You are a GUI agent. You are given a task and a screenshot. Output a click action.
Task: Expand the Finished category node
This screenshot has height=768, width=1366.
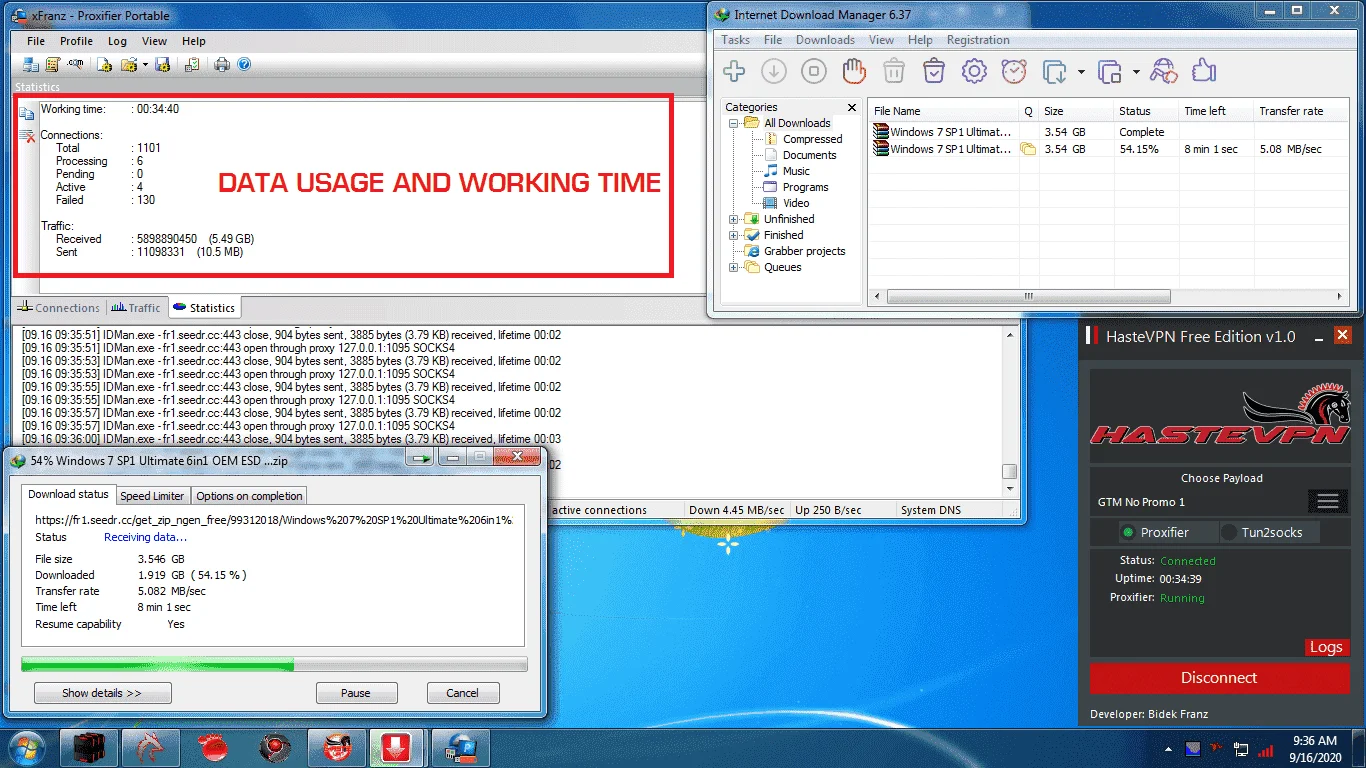click(734, 235)
